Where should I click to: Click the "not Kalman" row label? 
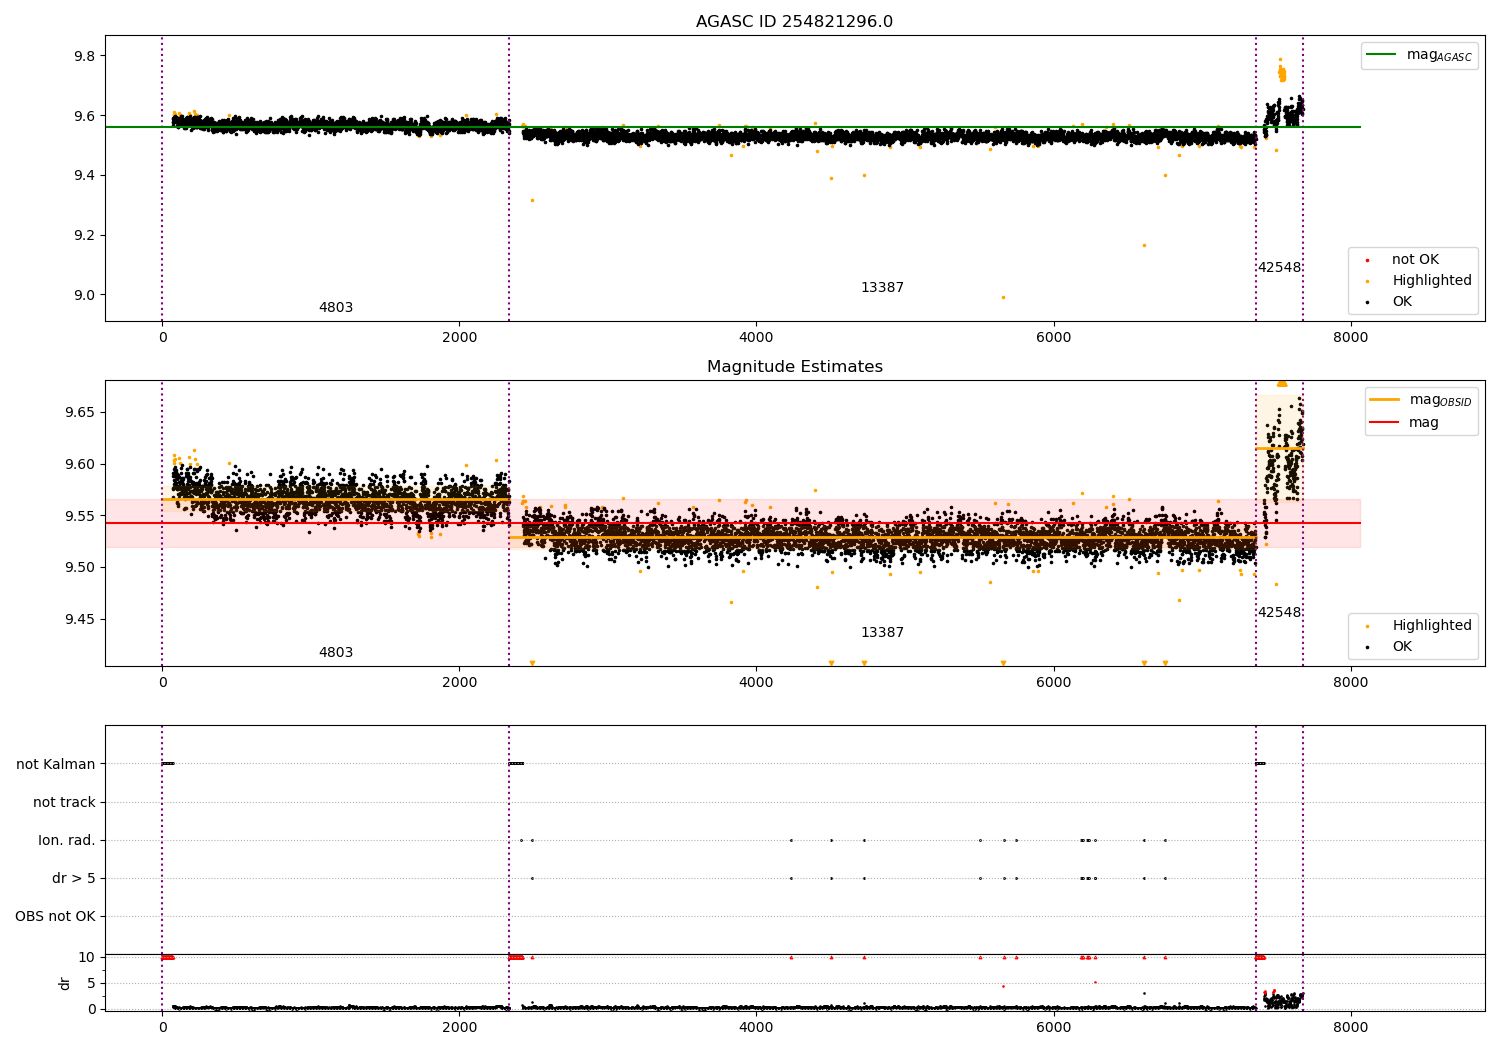point(56,765)
